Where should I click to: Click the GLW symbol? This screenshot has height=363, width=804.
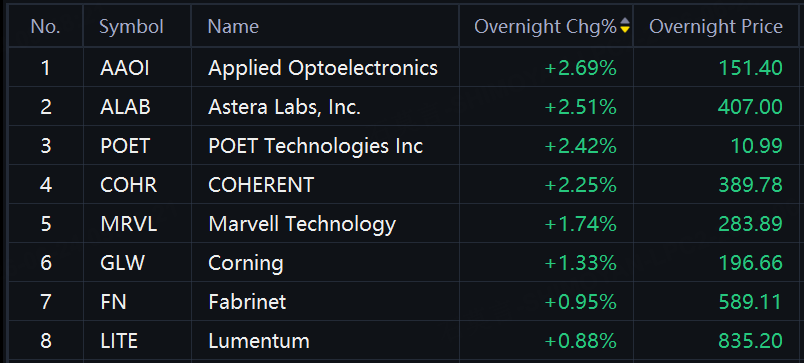click(x=122, y=263)
